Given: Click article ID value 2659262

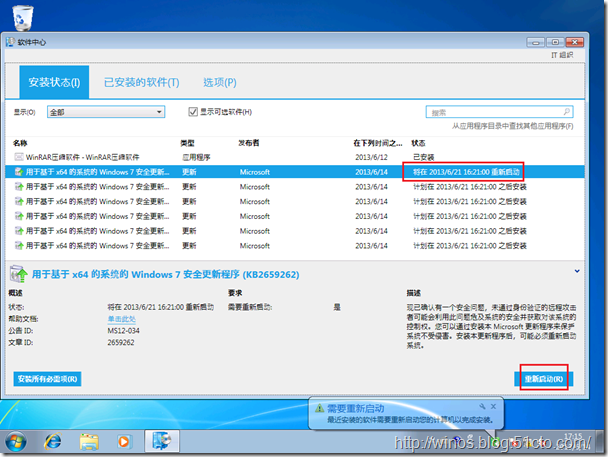Looking at the screenshot, I should coord(121,342).
